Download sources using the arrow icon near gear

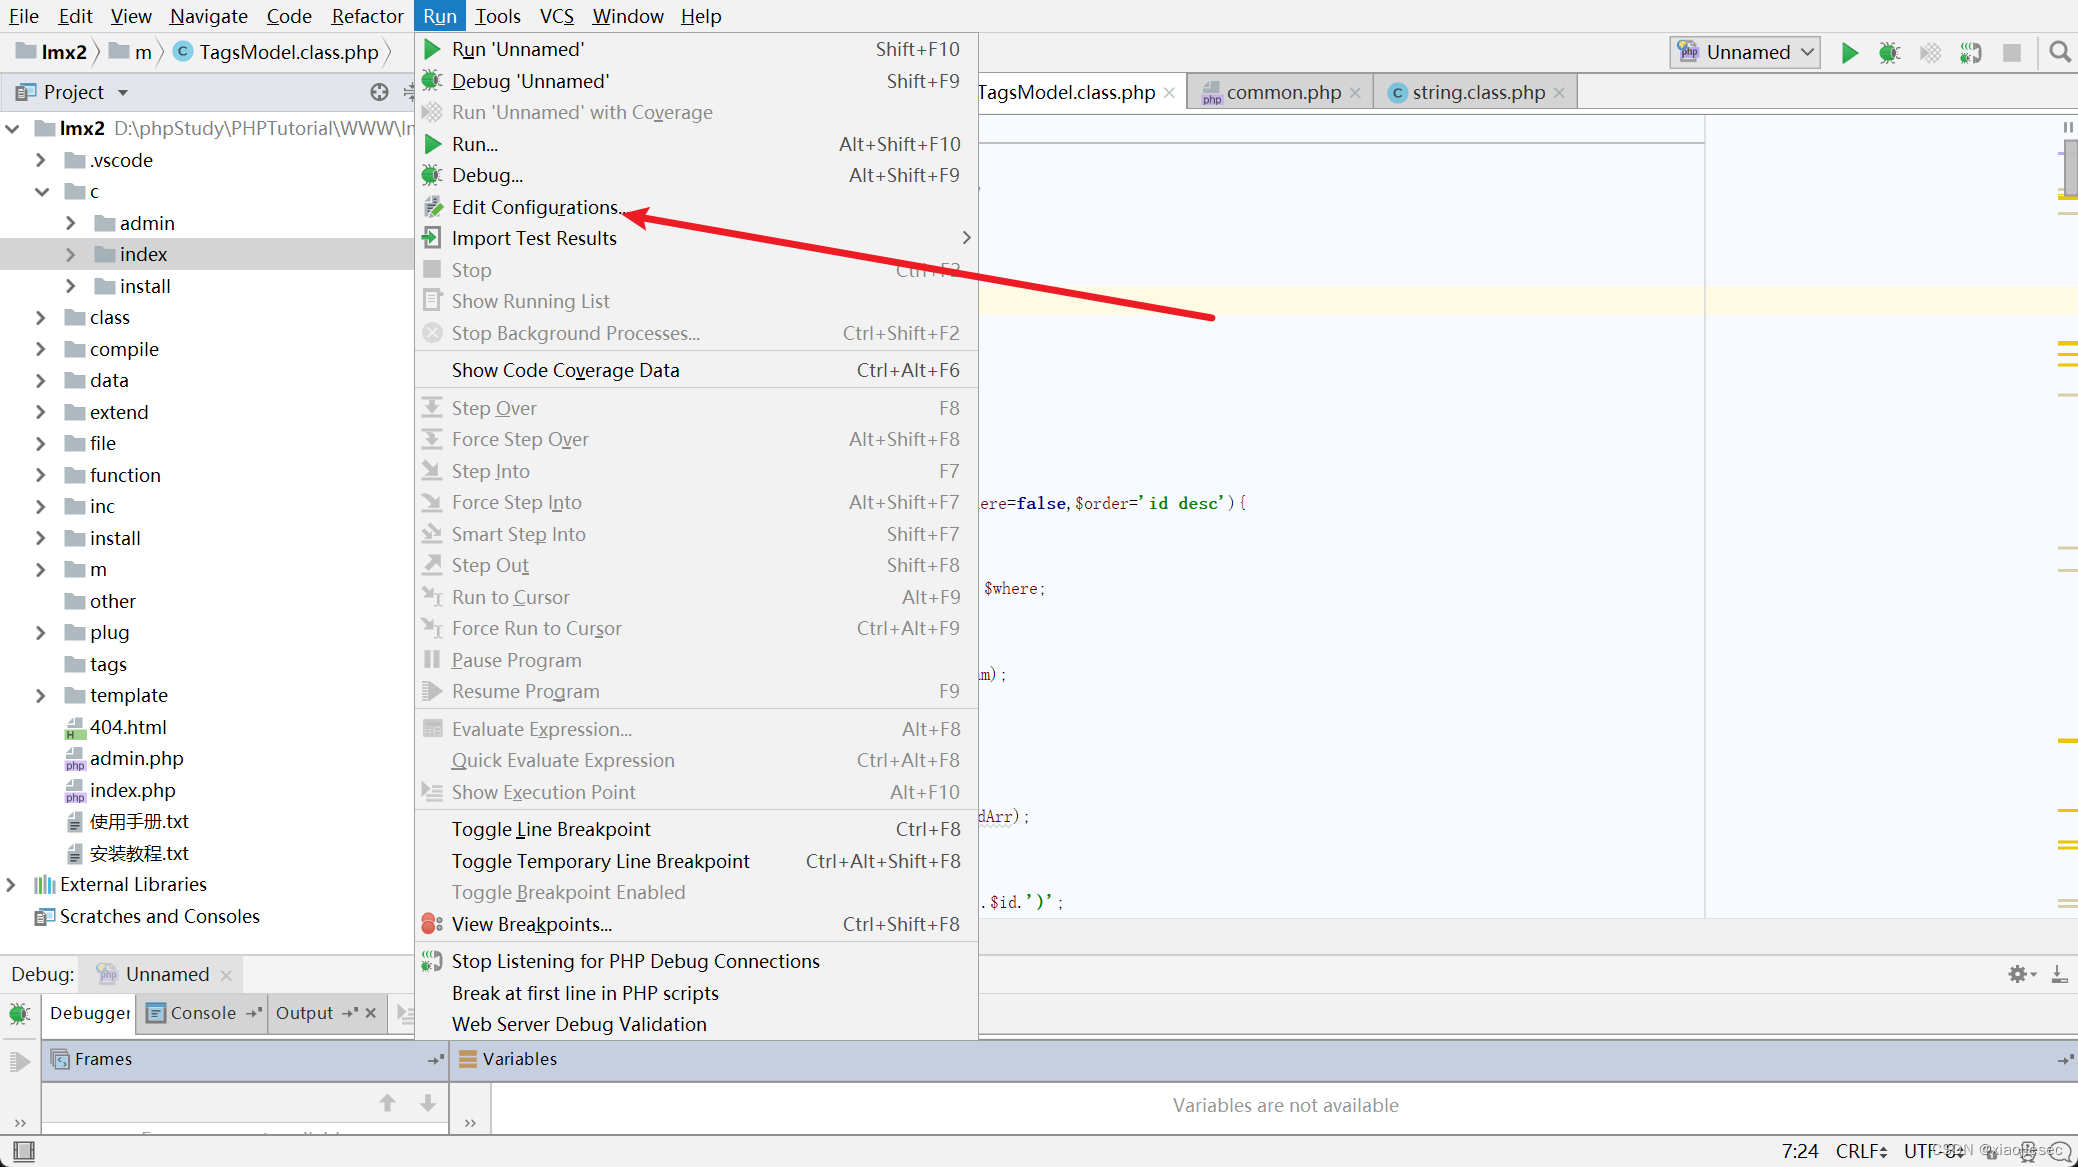click(2059, 973)
